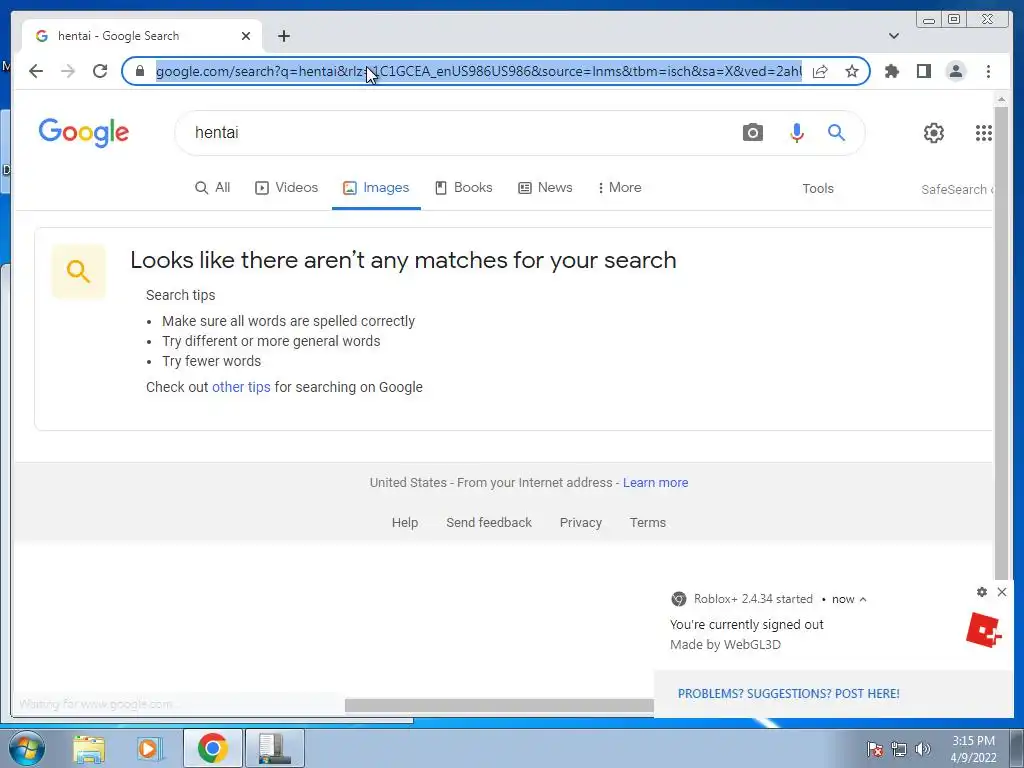
Task: Open the Terms footer link
Action: (647, 522)
